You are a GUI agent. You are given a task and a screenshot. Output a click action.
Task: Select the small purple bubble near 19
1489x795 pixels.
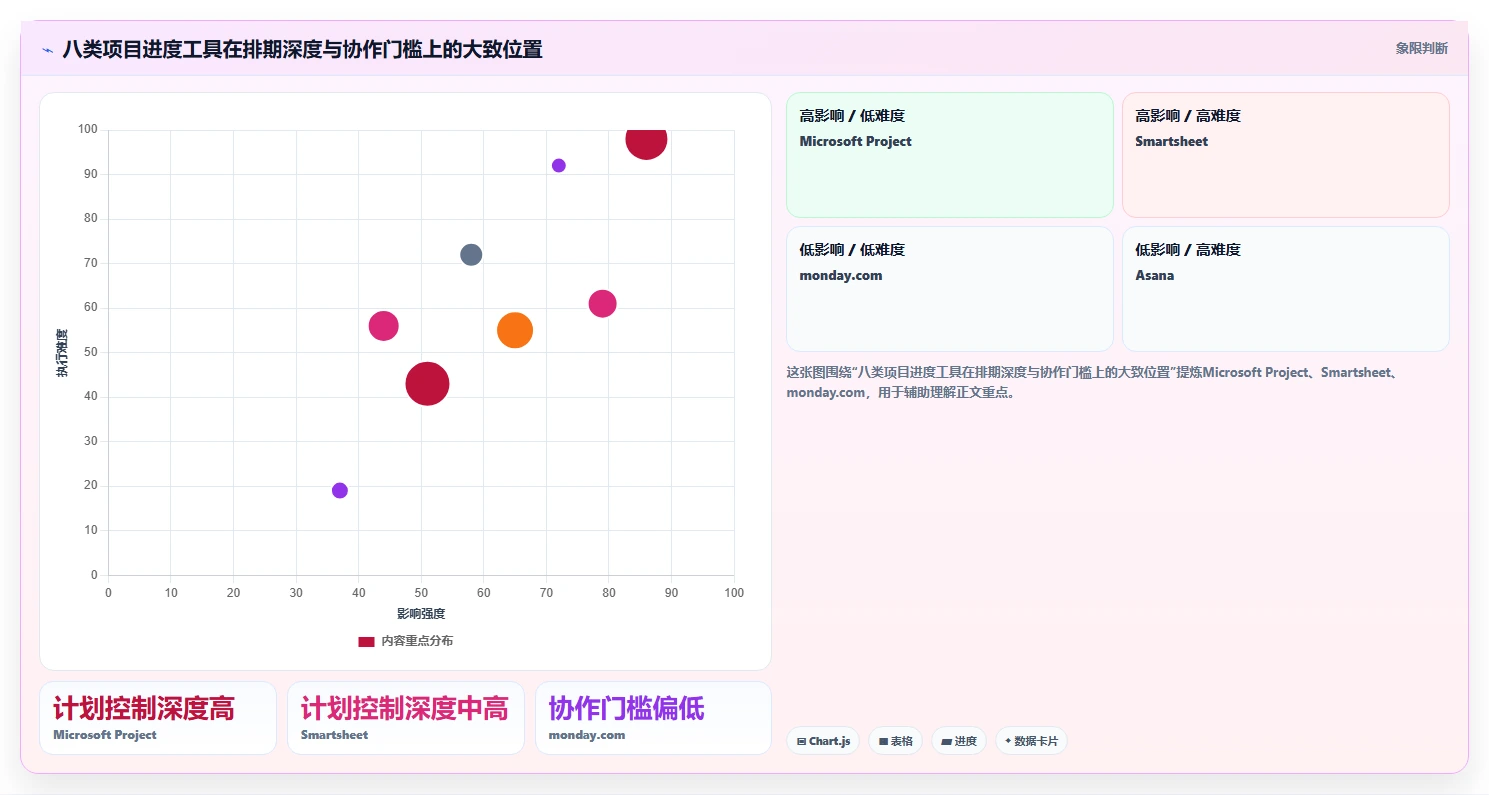340,491
